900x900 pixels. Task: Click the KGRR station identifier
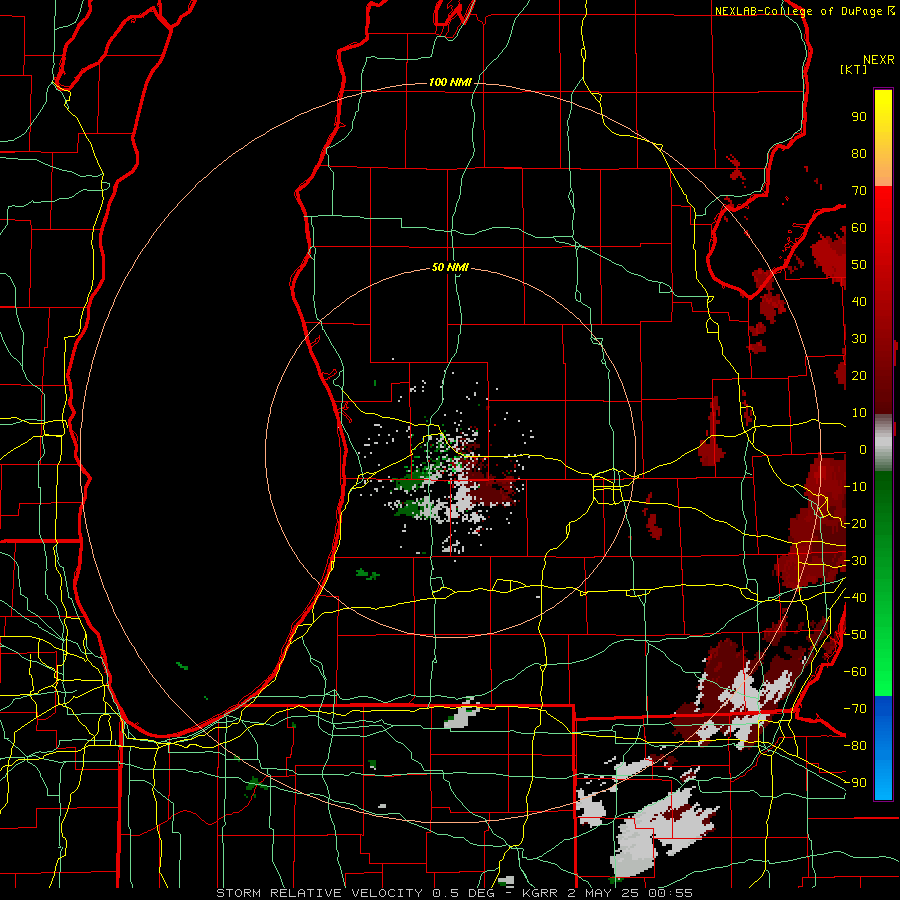tap(540, 893)
